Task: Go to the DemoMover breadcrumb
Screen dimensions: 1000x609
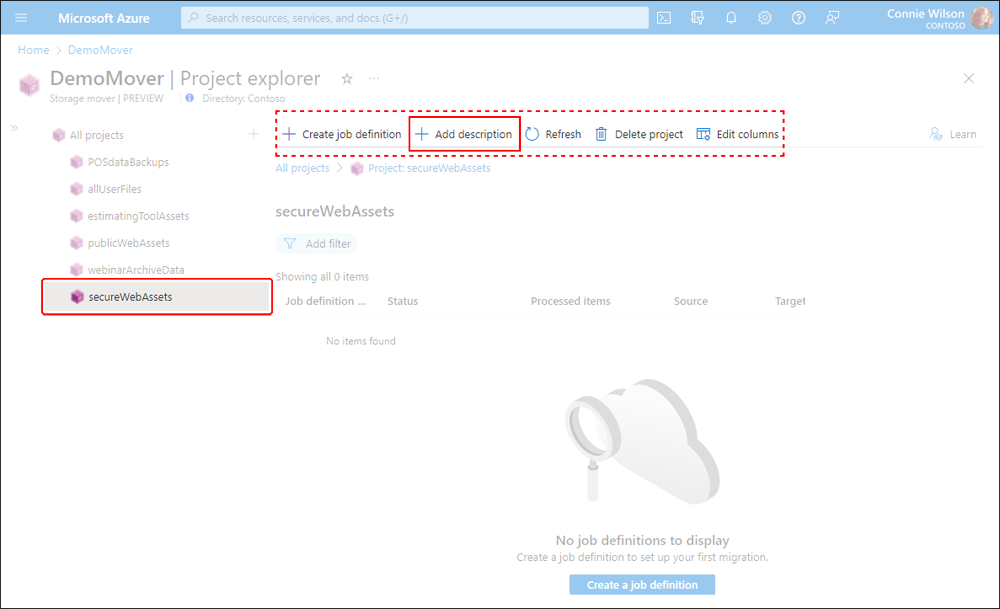Action: point(100,50)
